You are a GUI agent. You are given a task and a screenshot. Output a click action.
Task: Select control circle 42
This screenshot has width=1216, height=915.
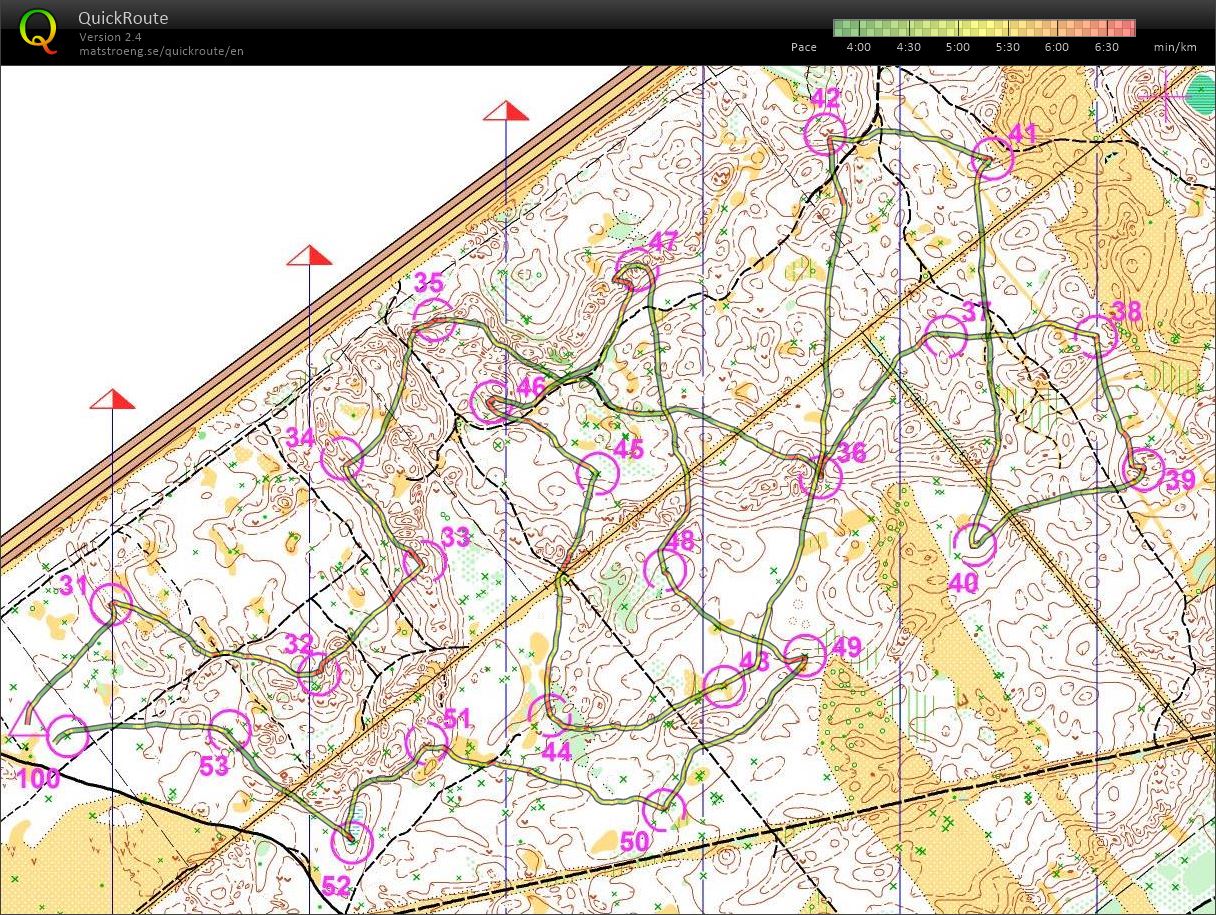(x=825, y=133)
